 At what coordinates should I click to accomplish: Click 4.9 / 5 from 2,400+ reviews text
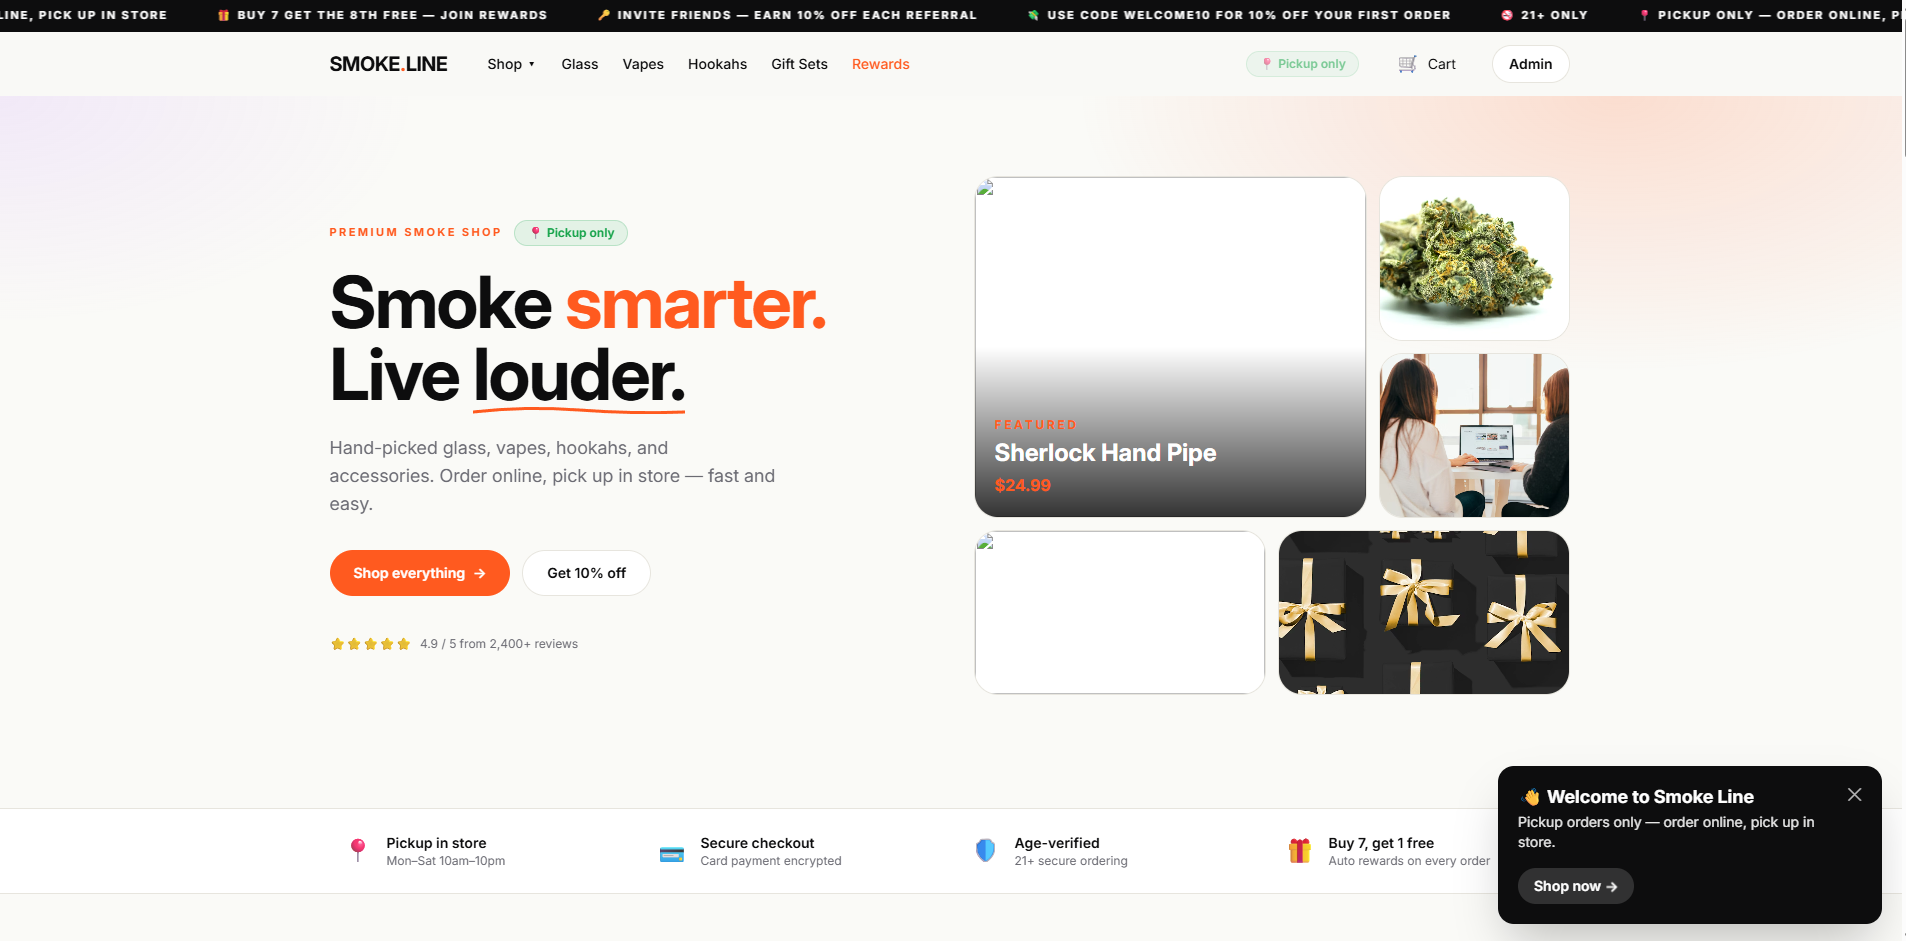click(x=499, y=644)
